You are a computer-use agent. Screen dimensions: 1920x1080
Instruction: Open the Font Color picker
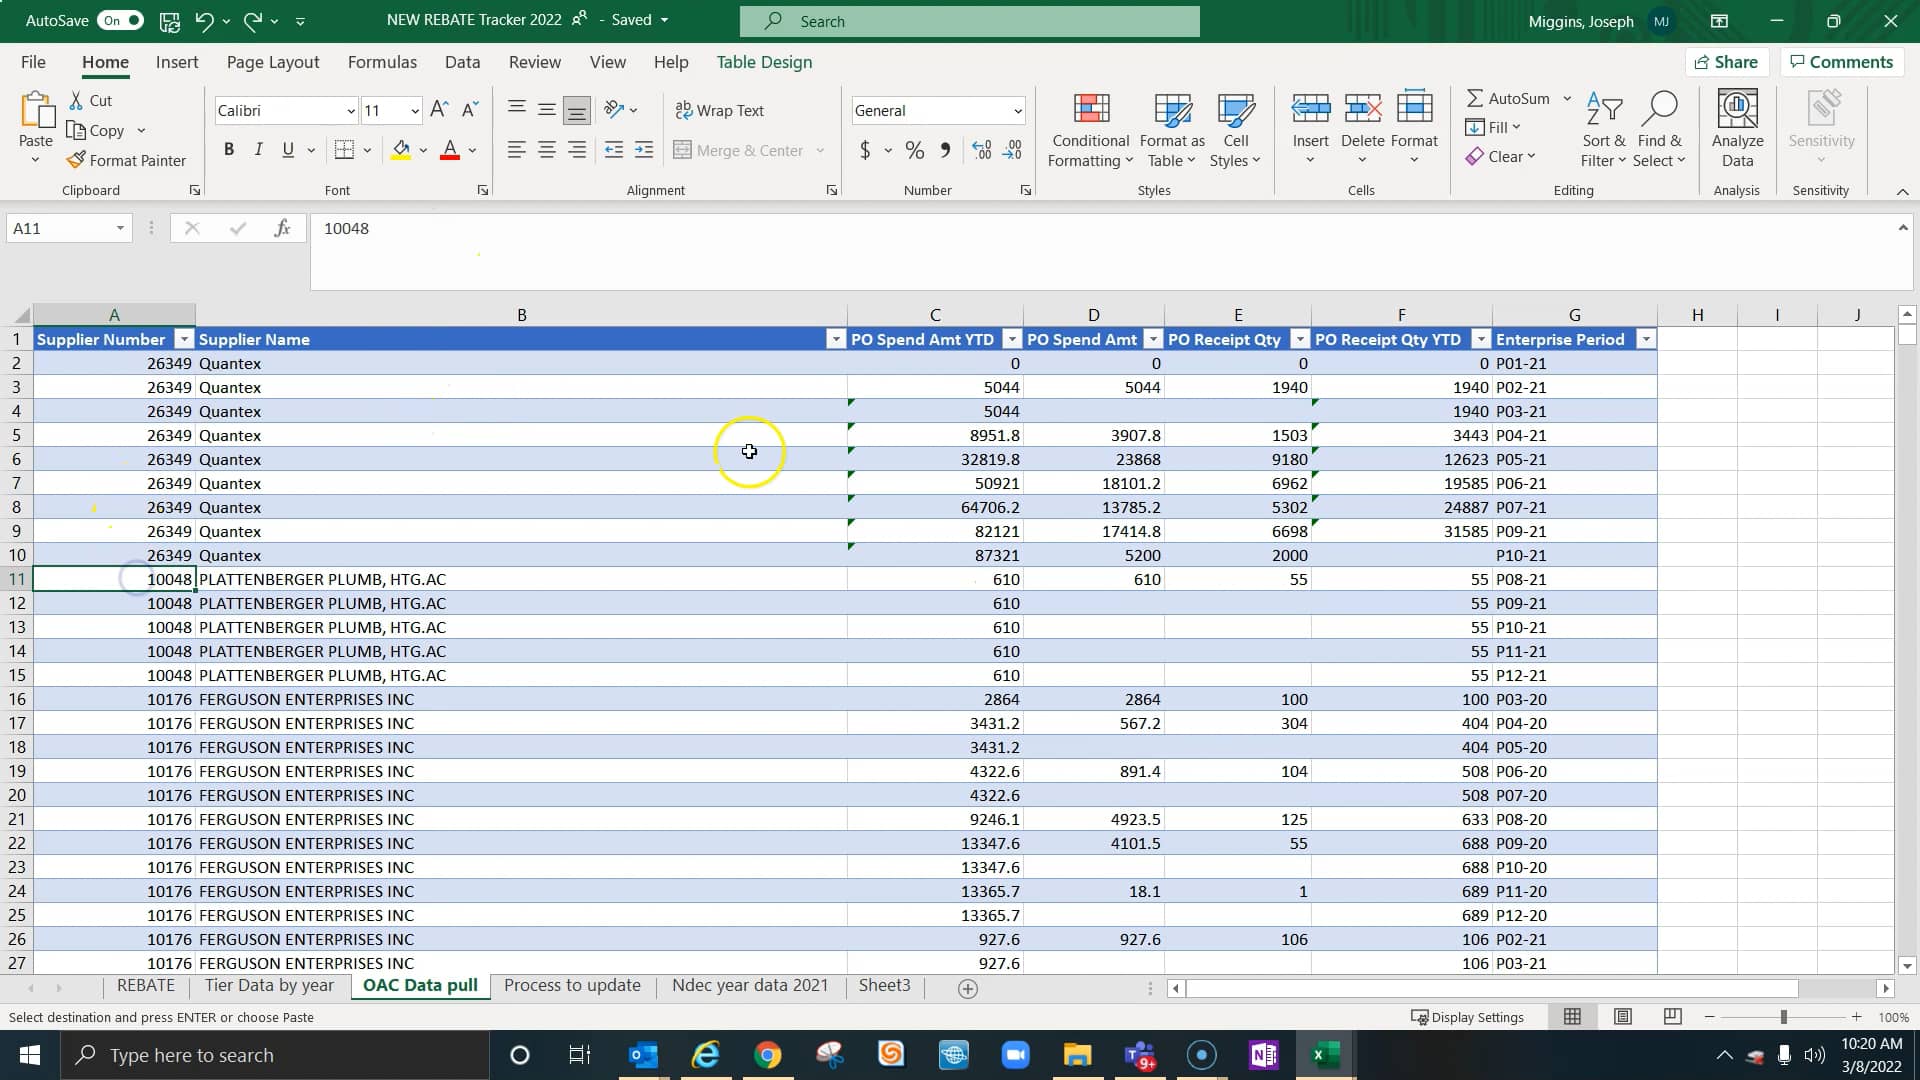point(470,150)
